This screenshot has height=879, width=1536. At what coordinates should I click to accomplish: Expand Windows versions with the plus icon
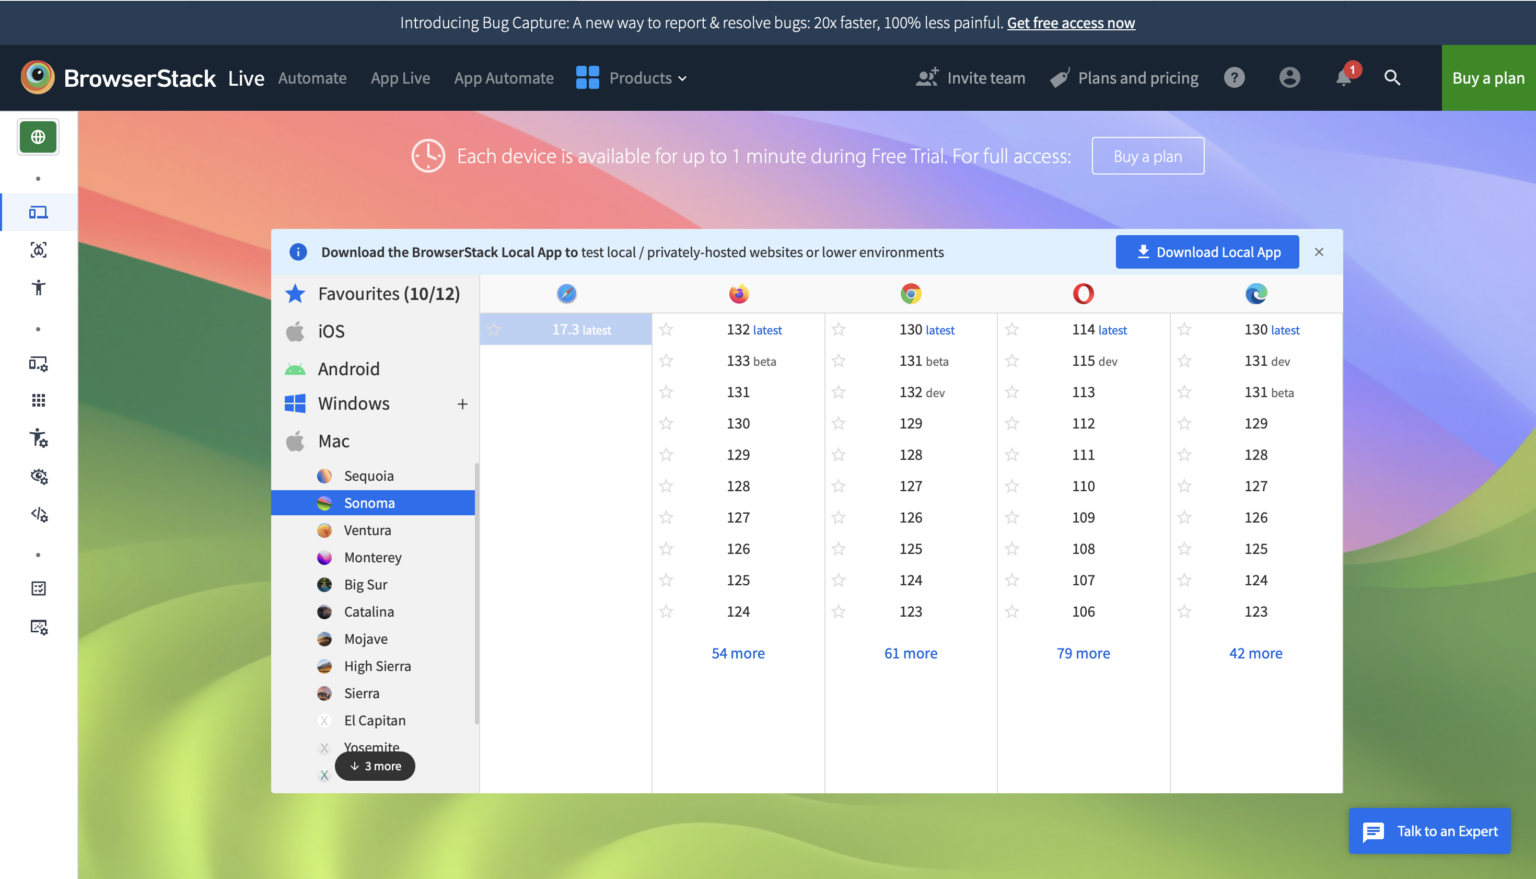point(462,404)
